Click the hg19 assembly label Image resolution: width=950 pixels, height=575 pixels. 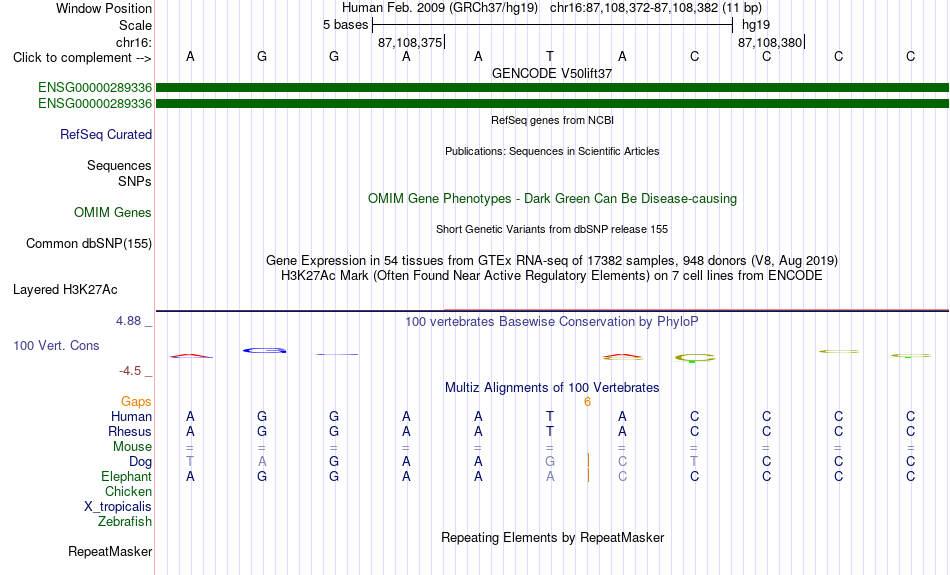coord(756,25)
